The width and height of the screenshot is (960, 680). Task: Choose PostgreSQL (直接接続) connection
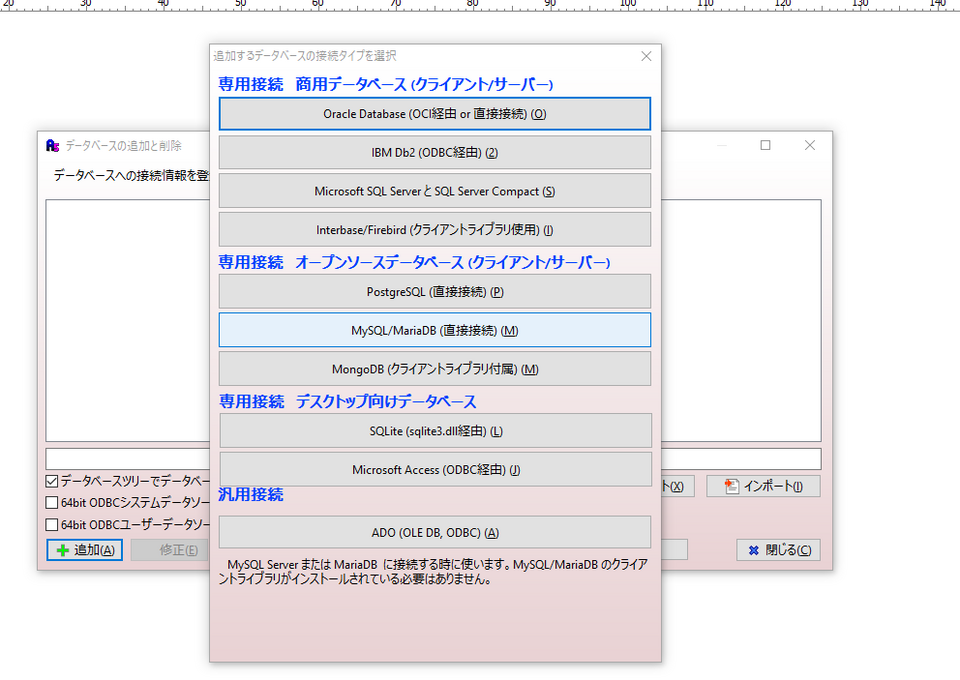435,291
